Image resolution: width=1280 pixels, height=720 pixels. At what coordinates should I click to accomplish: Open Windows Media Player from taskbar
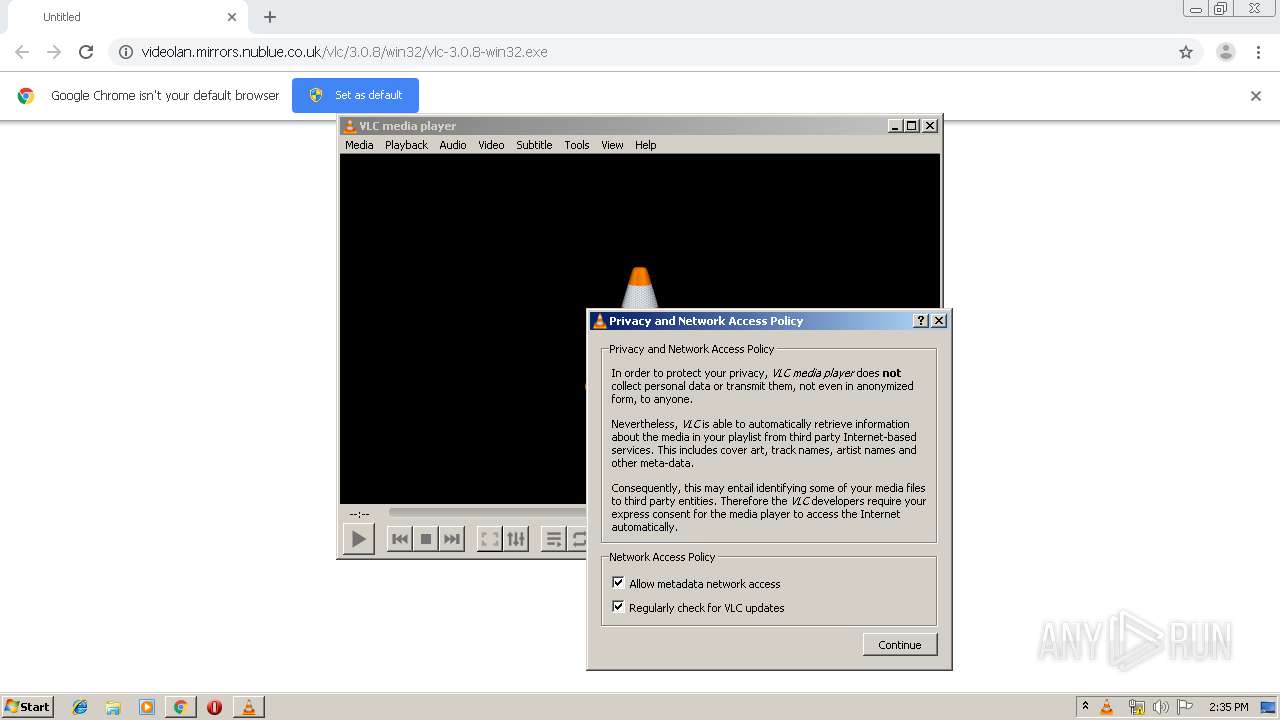point(147,707)
